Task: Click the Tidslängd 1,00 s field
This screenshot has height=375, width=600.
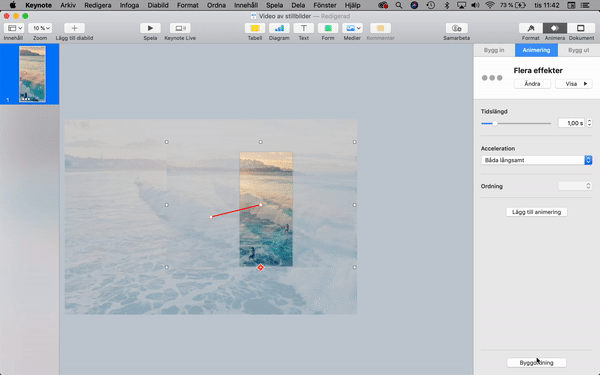Action: tap(571, 123)
